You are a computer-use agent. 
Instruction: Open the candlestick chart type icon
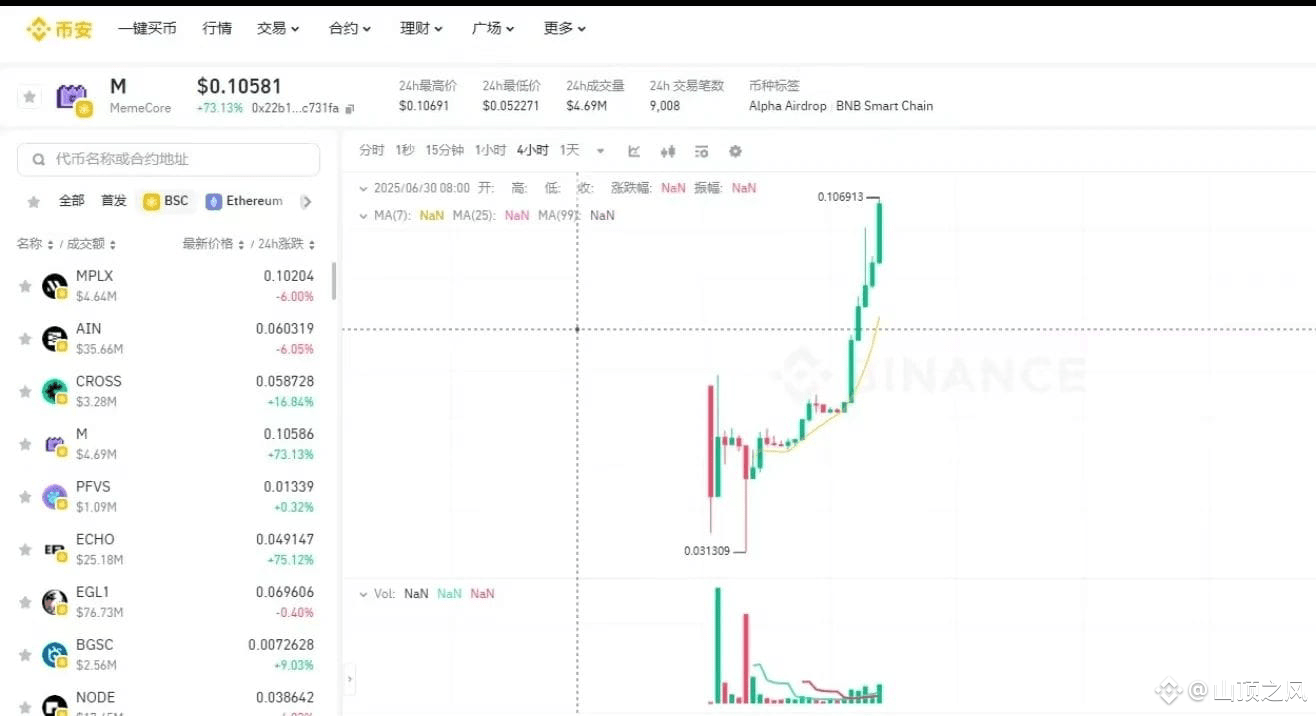click(x=668, y=151)
